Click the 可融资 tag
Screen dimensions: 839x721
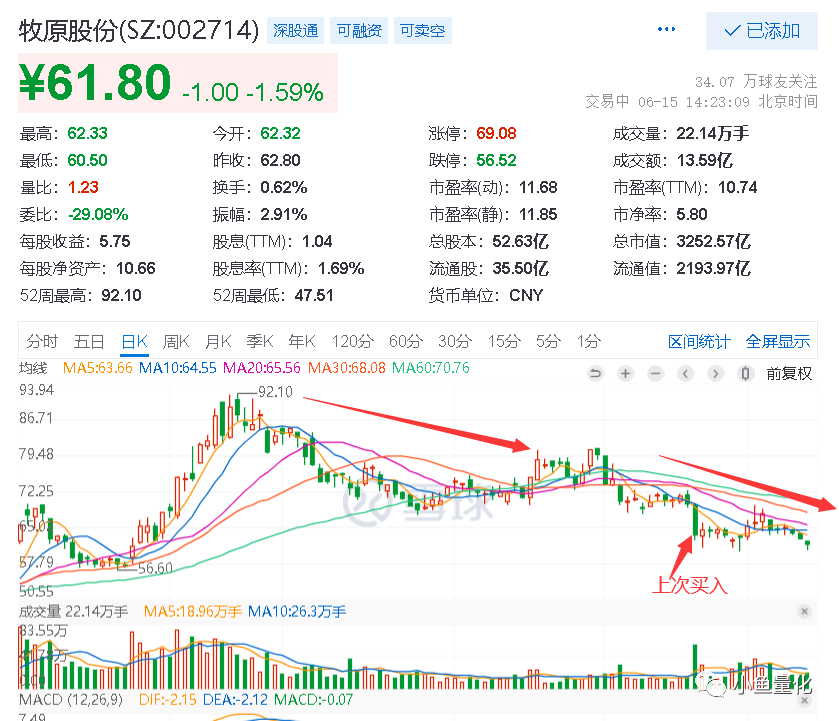359,31
